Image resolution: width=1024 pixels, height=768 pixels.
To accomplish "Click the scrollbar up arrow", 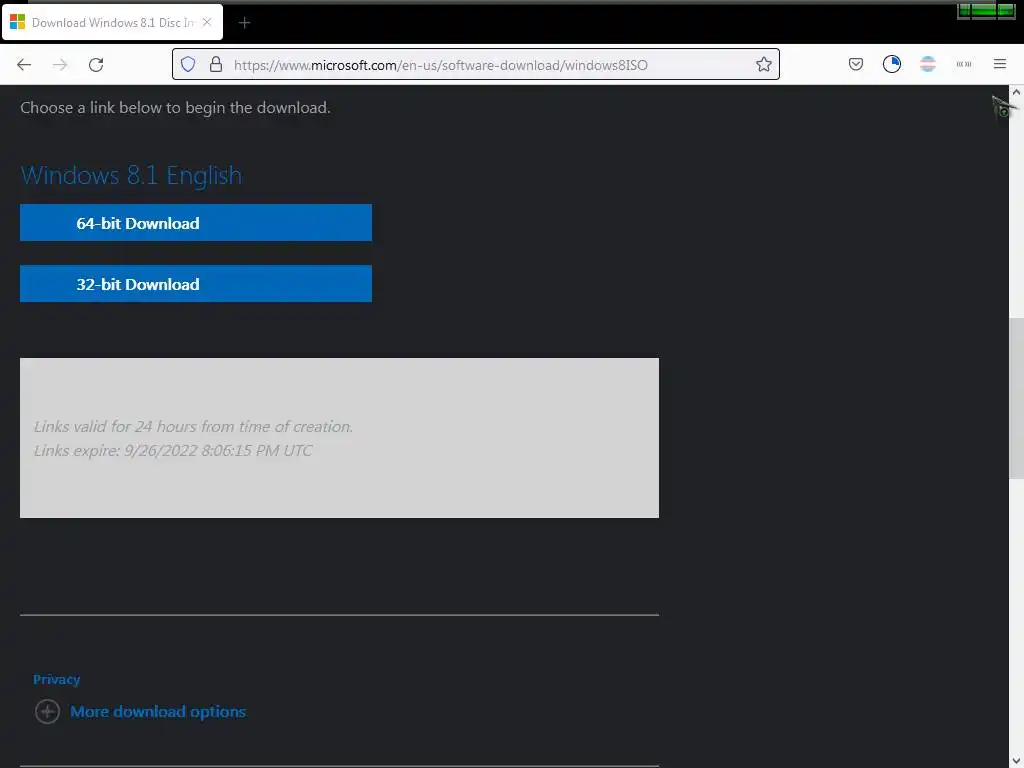I will coord(1016,93).
